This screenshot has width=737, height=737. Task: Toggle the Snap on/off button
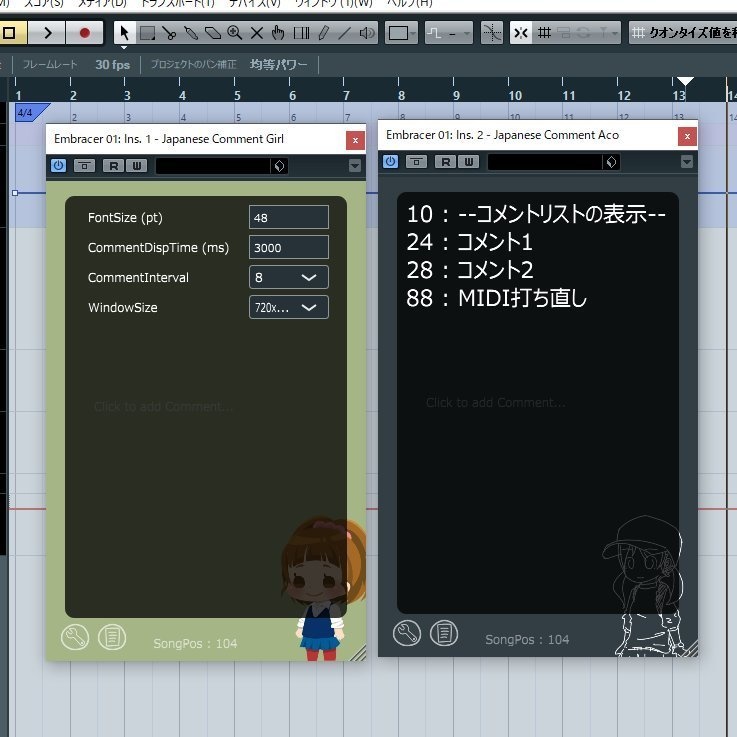[521, 33]
